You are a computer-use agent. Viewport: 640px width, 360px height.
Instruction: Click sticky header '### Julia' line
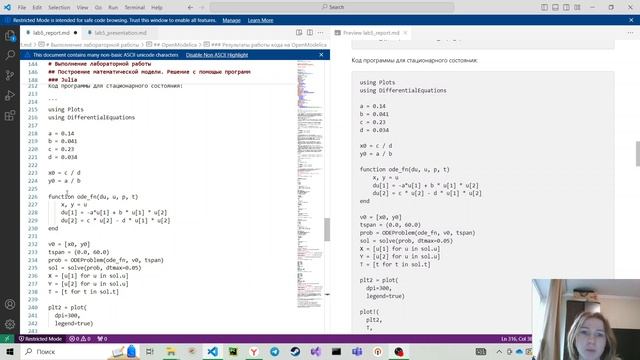pyautogui.click(x=62, y=80)
